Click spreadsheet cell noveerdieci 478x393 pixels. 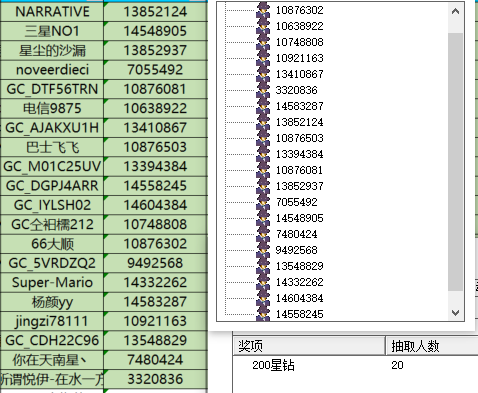tap(52, 70)
